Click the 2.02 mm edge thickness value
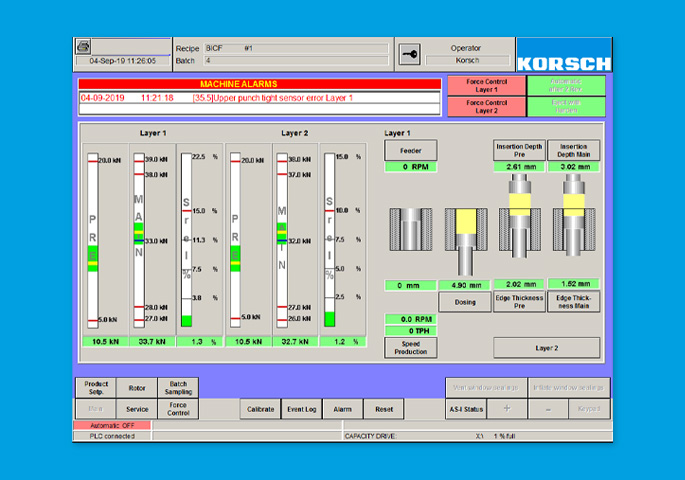This screenshot has height=480, width=685. point(519,284)
